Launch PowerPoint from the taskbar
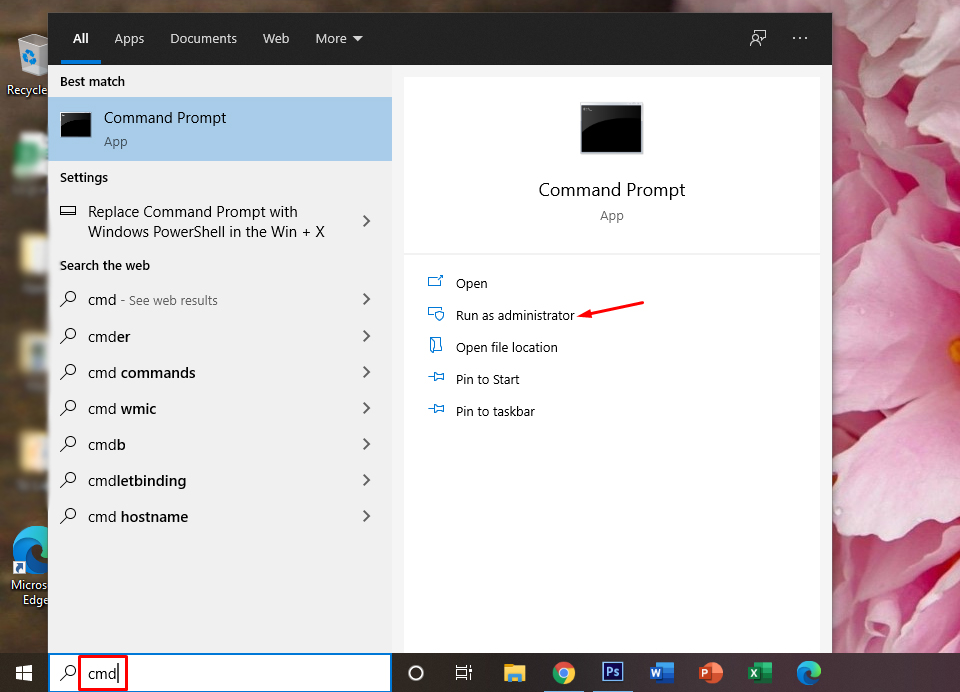Screen dimensions: 960x692 tap(711, 673)
